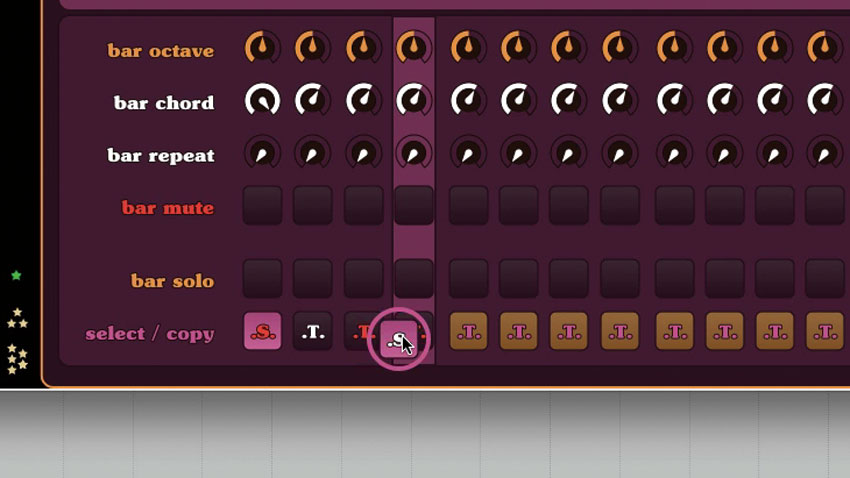Click the bar mute label
This screenshot has height=478, width=850.
coord(168,208)
